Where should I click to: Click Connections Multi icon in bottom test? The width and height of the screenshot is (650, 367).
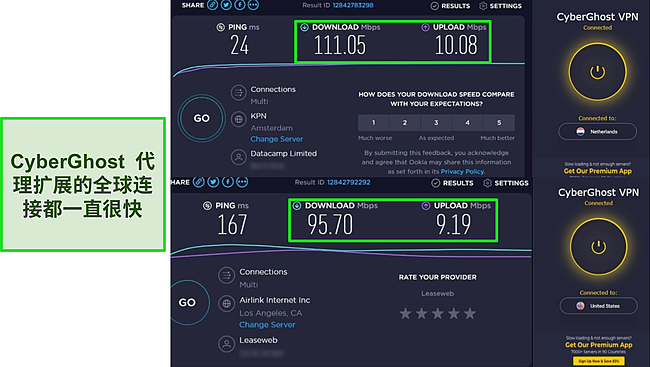(226, 275)
